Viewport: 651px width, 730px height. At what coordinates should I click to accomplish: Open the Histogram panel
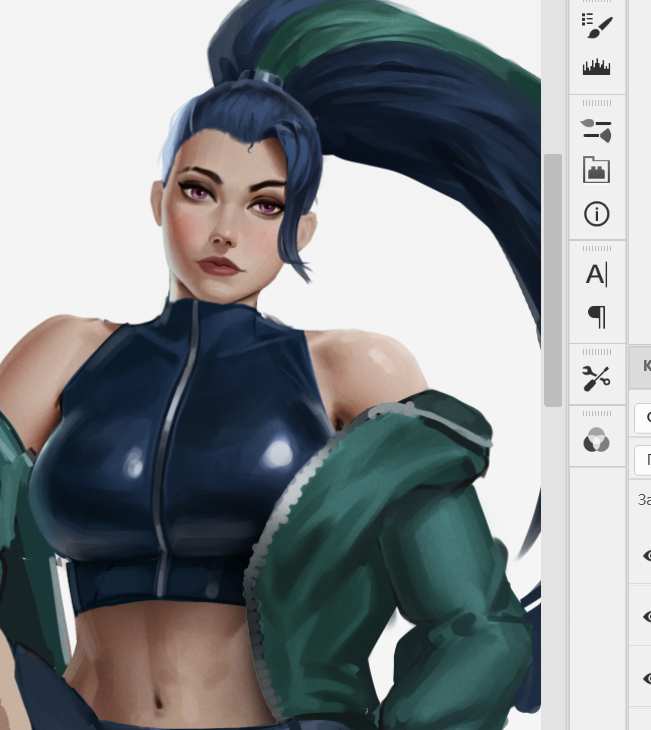tap(597, 67)
